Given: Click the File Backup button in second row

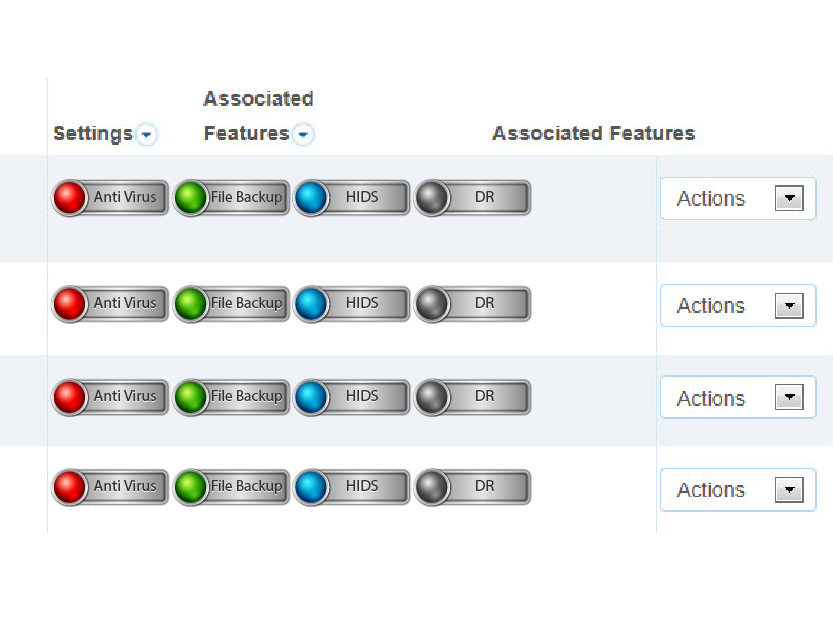Looking at the screenshot, I should coord(231,304).
